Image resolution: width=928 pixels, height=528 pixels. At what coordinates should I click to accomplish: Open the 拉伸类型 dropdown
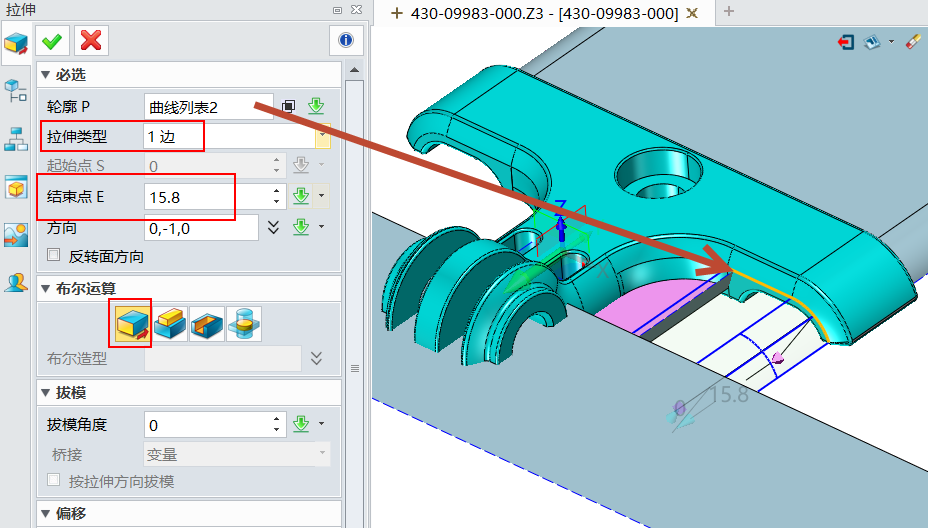tap(323, 136)
